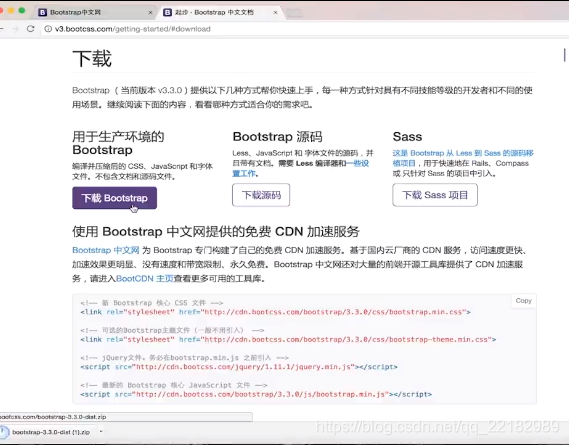Open the Bootstrap 中文网 link
Viewport: 569px width, 445px height.
106,250
